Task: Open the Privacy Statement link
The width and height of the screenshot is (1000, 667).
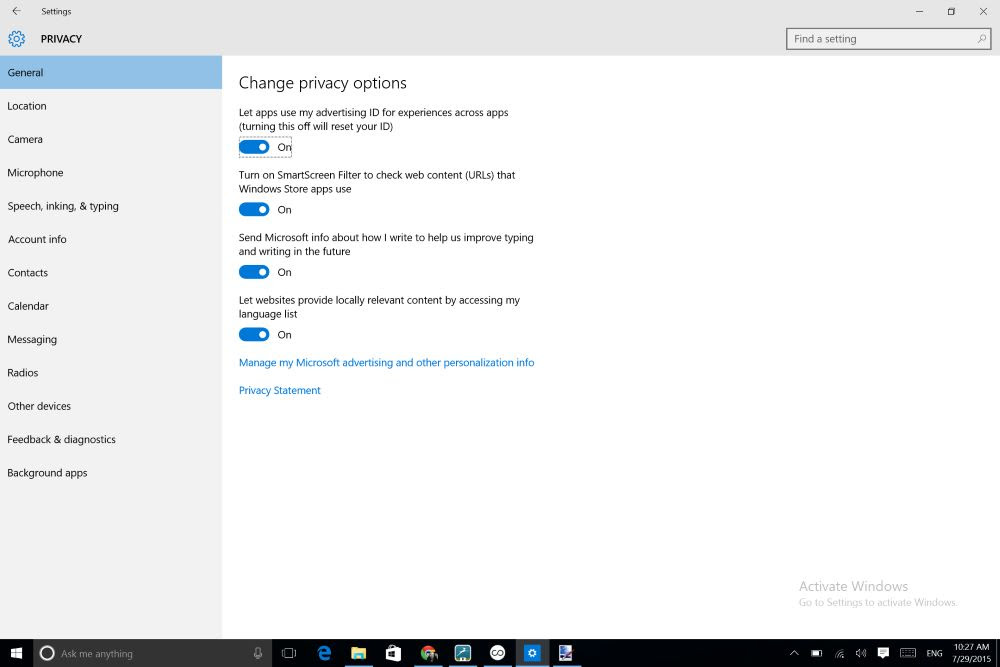Action: pyautogui.click(x=279, y=390)
